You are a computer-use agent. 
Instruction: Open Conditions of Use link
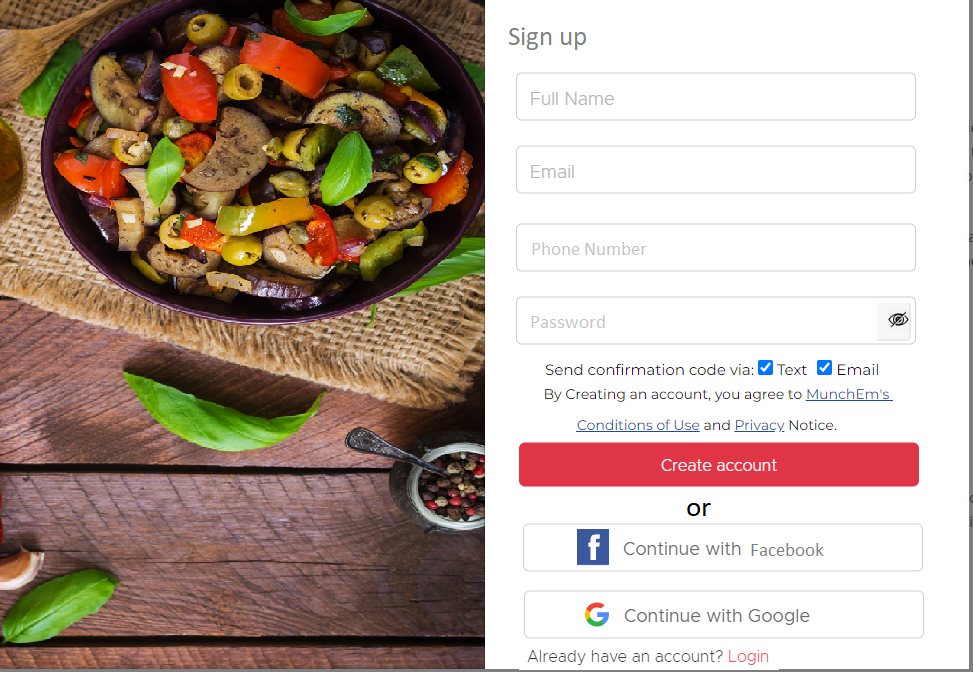pyautogui.click(x=638, y=425)
